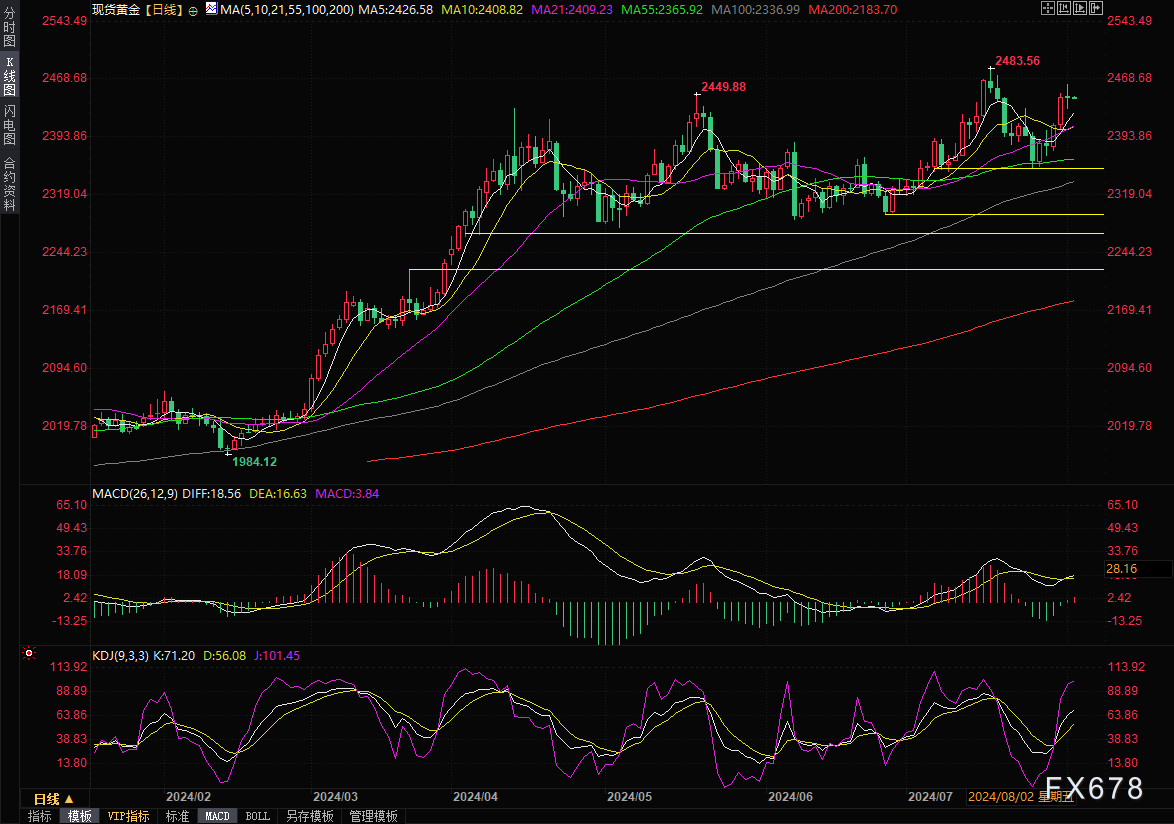This screenshot has height=824, width=1174.
Task: Select the 指标 tab at the bottom
Action: coord(40,816)
